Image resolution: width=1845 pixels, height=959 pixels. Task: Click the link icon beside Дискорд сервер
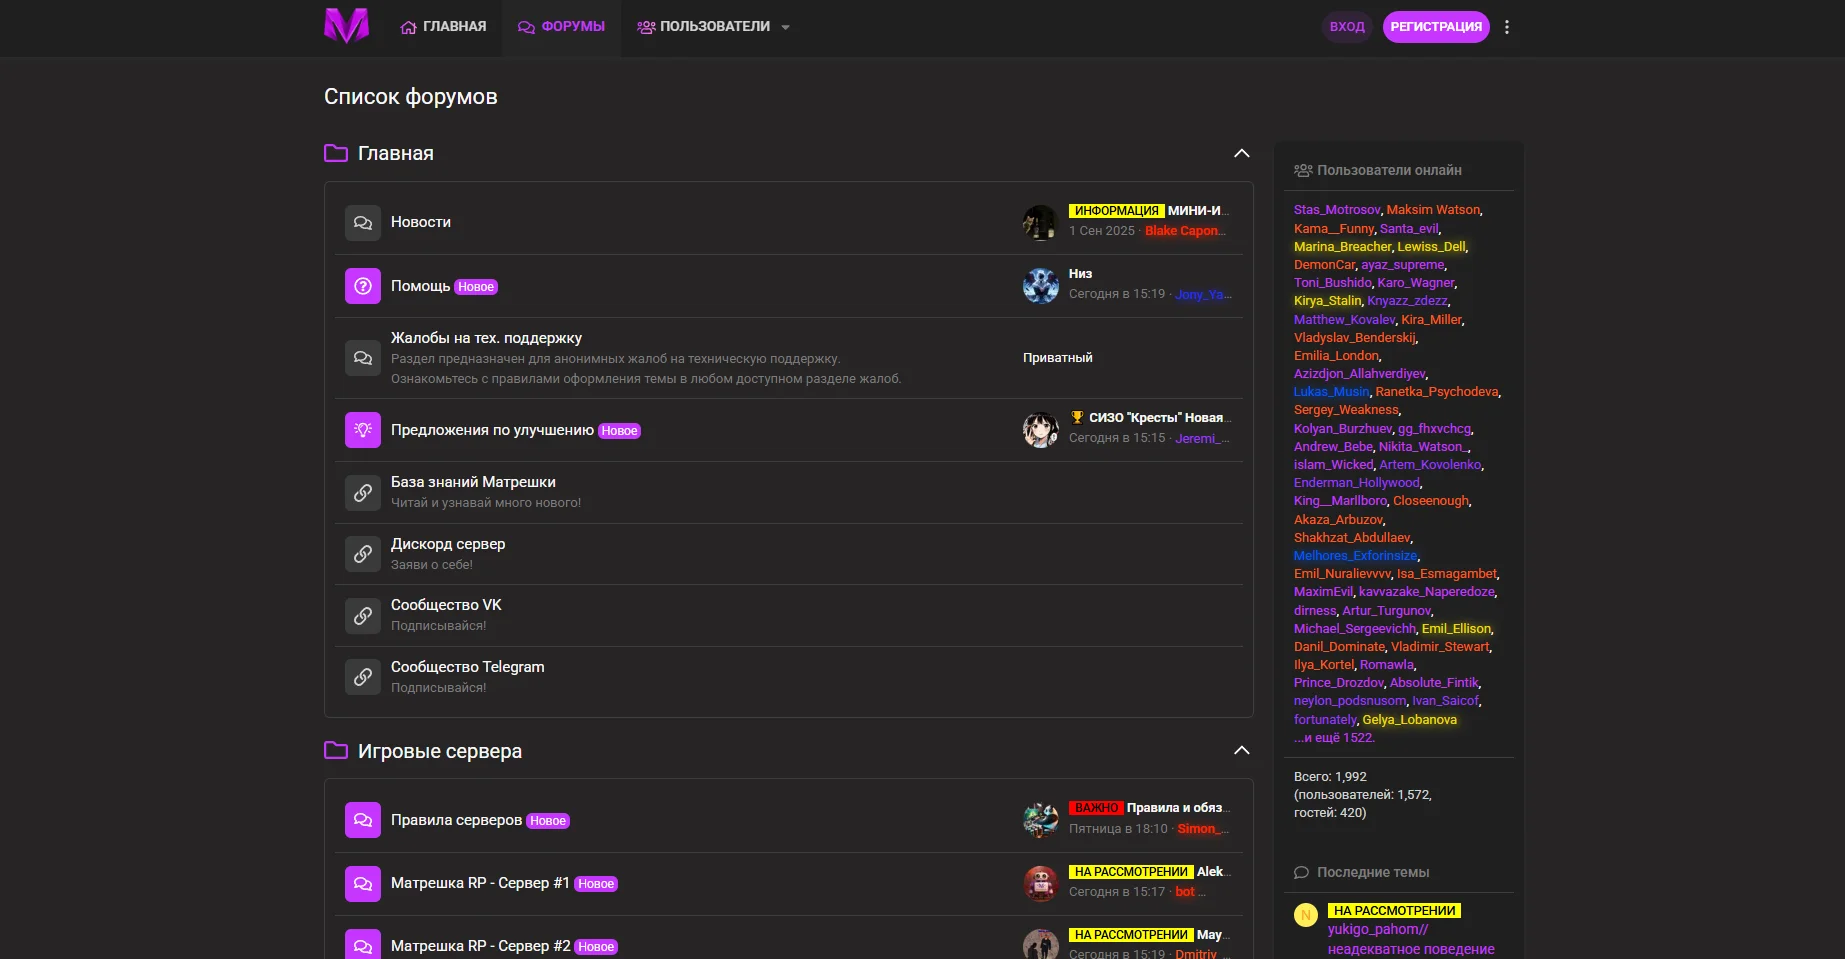363,554
